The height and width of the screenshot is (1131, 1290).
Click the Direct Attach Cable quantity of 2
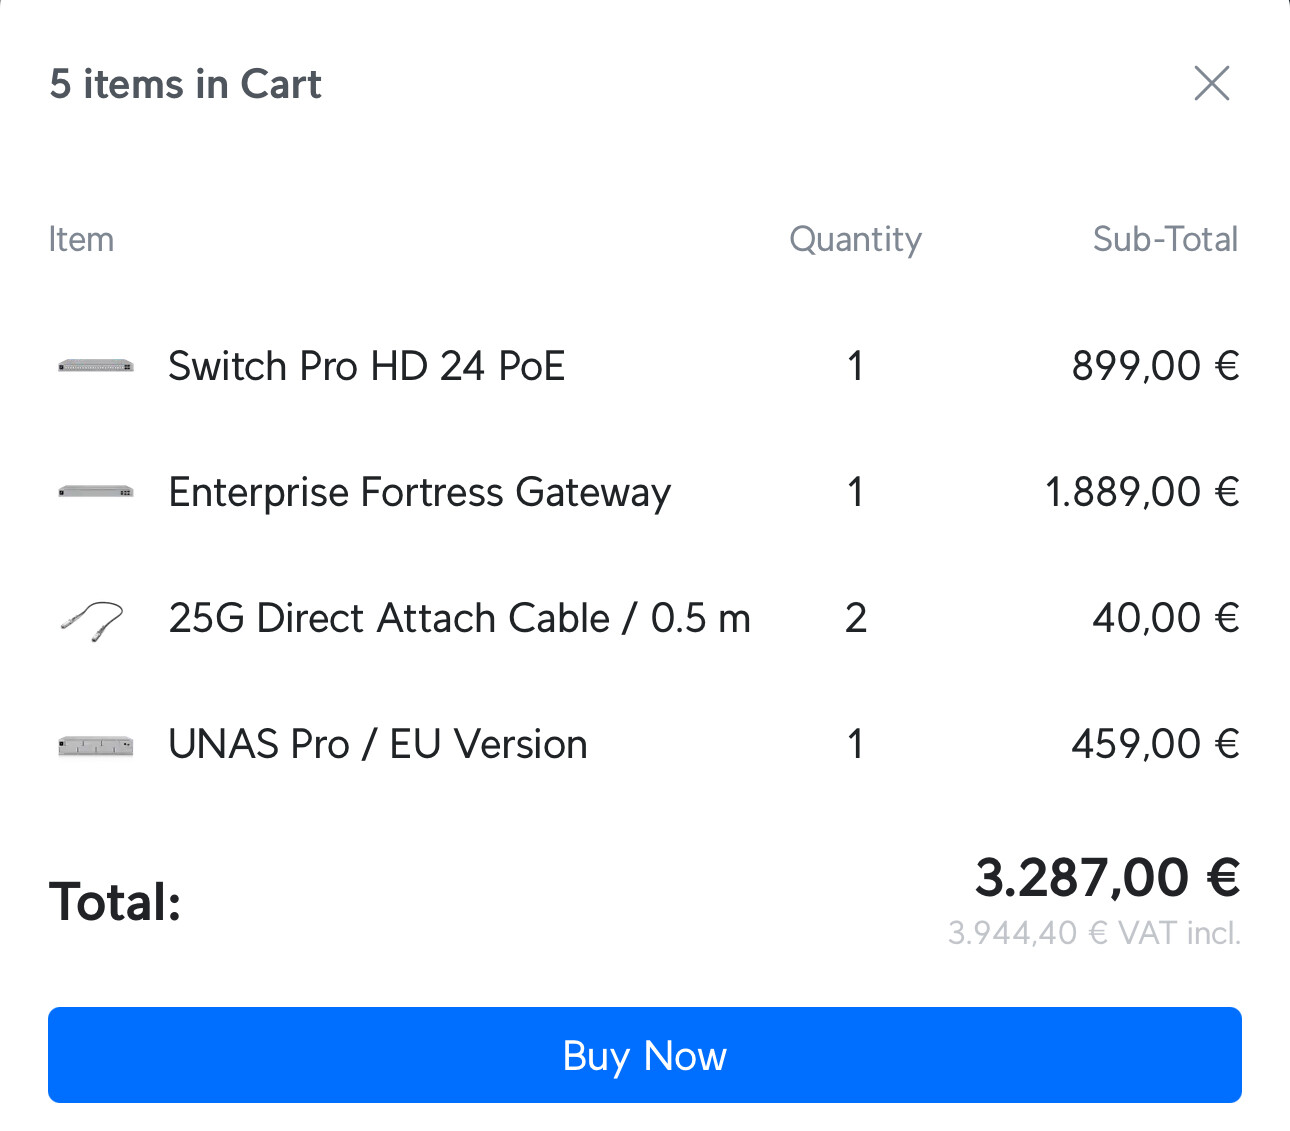855,619
